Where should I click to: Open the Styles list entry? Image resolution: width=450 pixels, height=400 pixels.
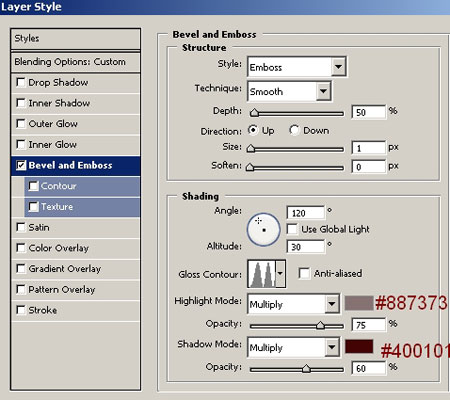pos(76,39)
